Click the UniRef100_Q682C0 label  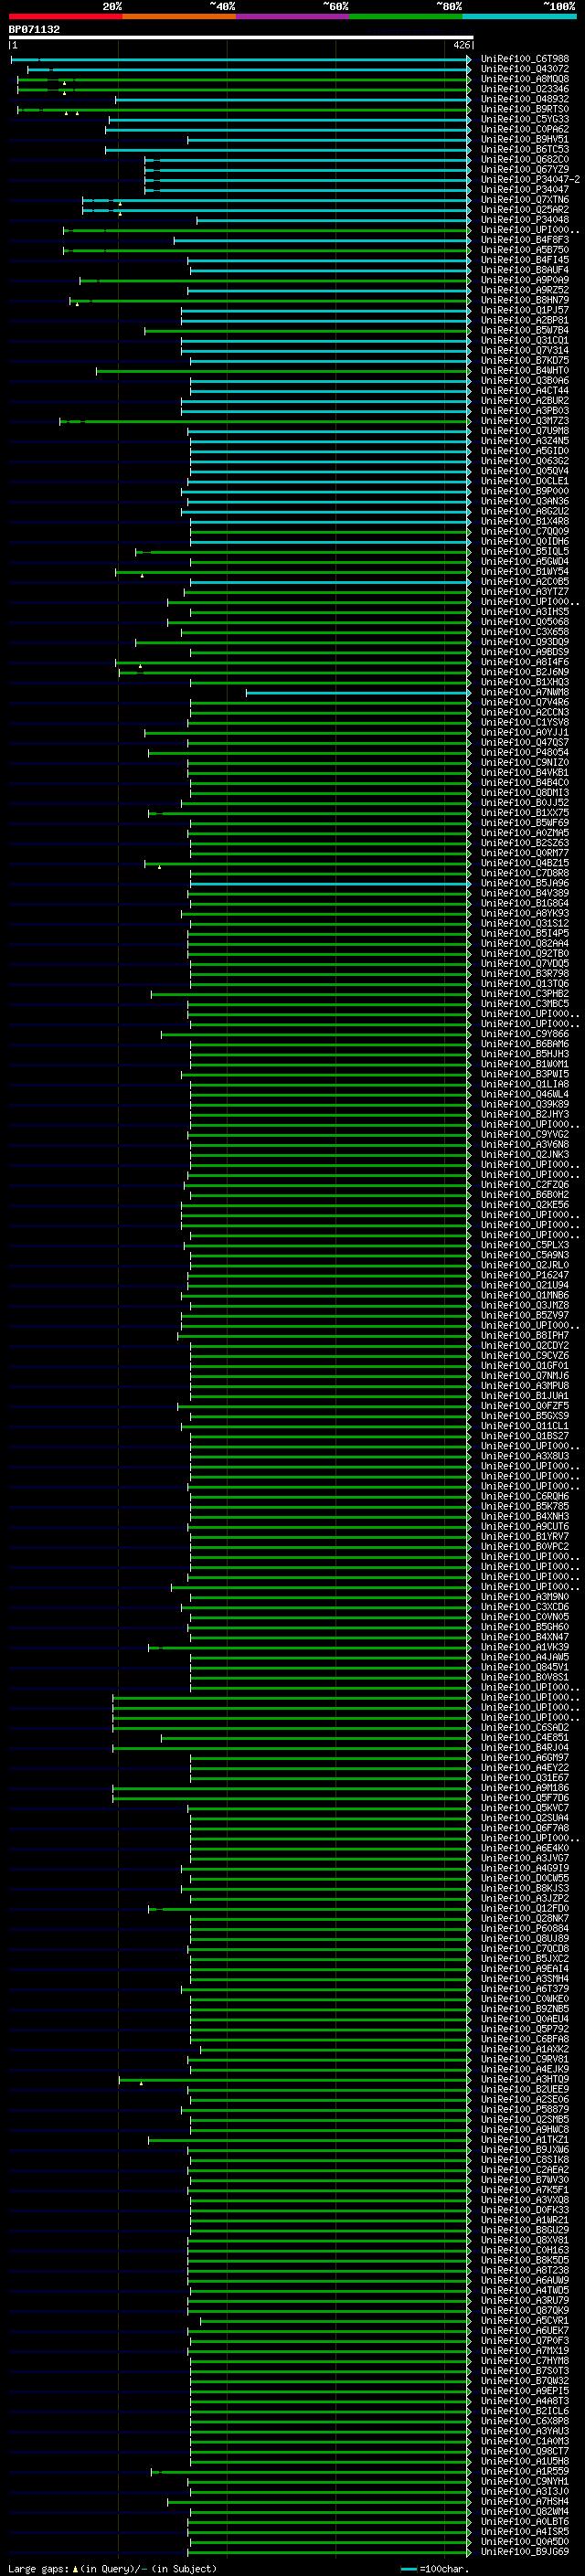pyautogui.click(x=525, y=159)
